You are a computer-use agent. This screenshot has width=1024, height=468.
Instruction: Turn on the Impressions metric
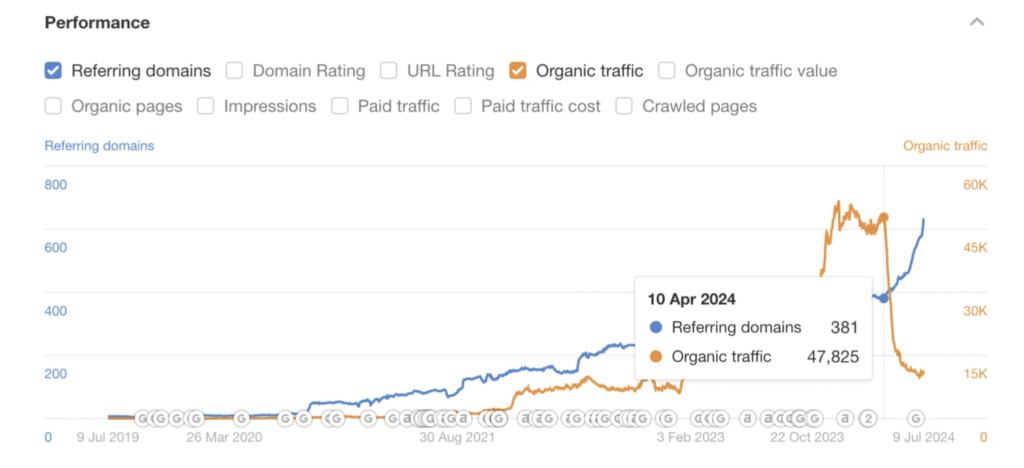(x=206, y=106)
